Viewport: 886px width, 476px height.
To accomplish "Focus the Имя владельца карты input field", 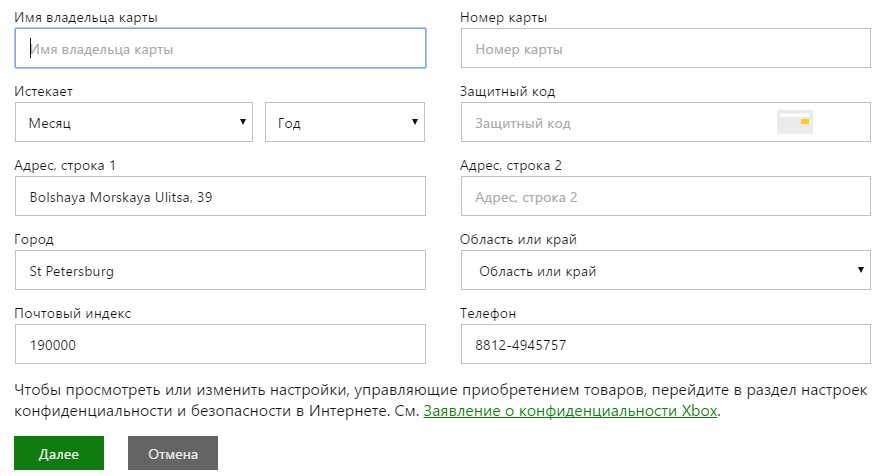I will (x=220, y=48).
